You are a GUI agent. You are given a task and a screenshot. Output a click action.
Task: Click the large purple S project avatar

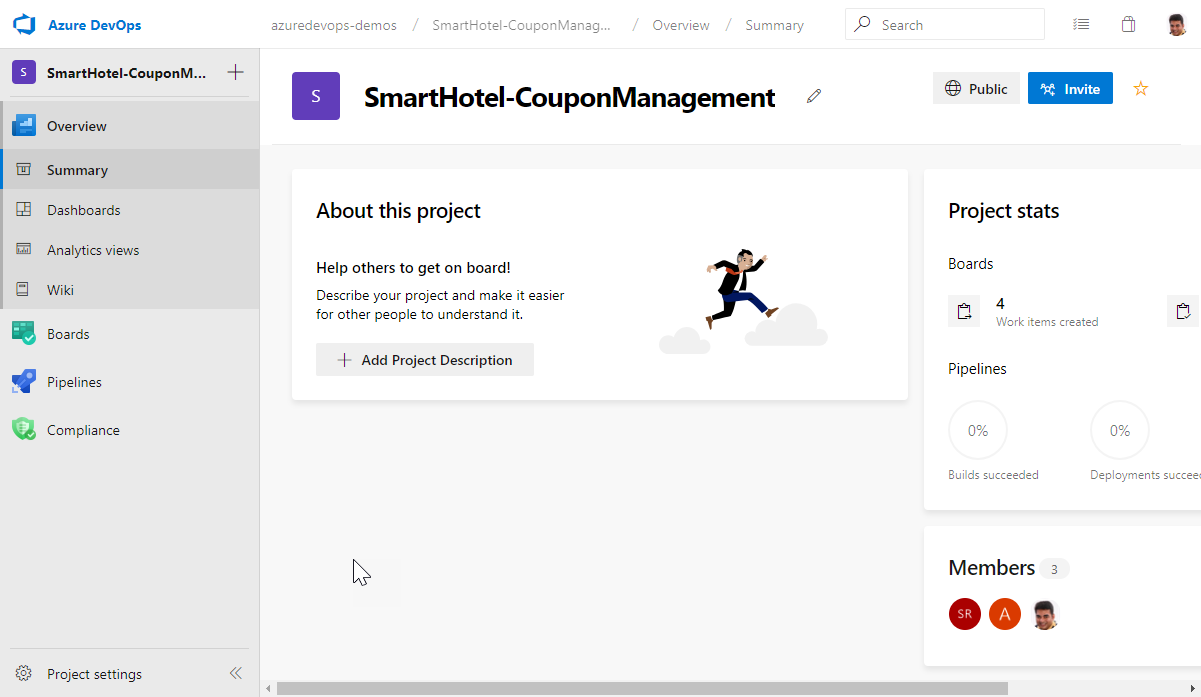(316, 96)
